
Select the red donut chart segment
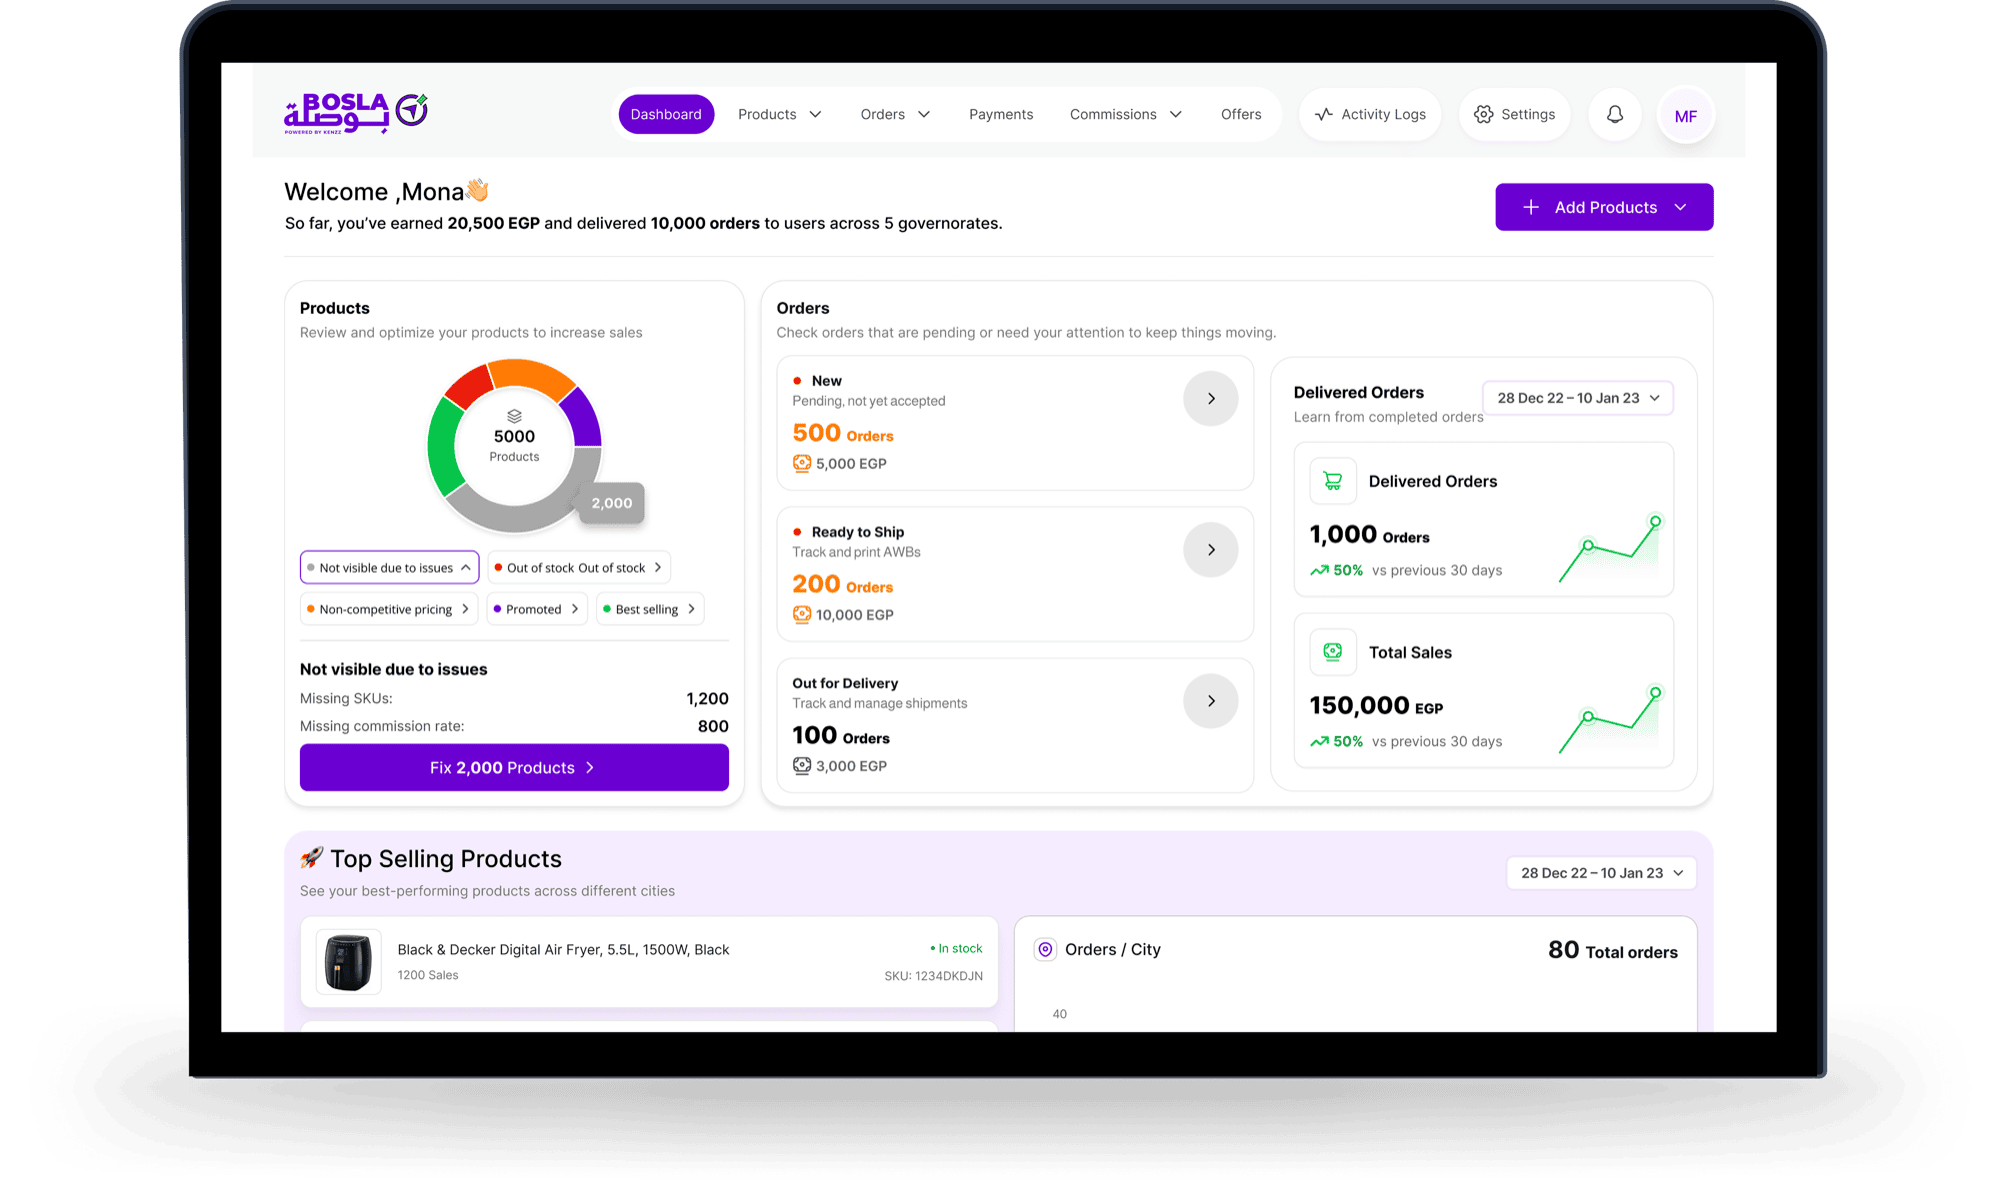coord(468,388)
